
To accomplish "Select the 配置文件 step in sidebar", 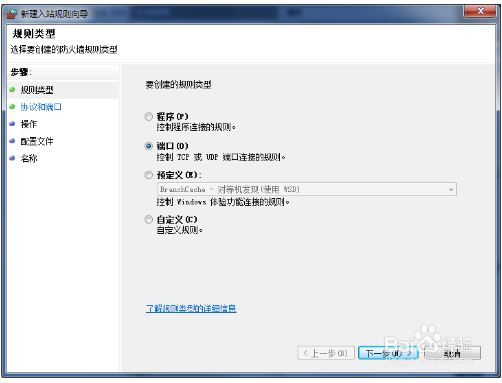I will (x=37, y=141).
